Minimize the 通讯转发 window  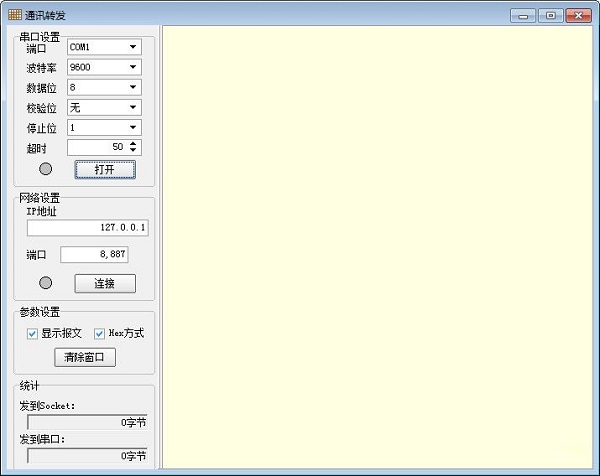[x=523, y=15]
